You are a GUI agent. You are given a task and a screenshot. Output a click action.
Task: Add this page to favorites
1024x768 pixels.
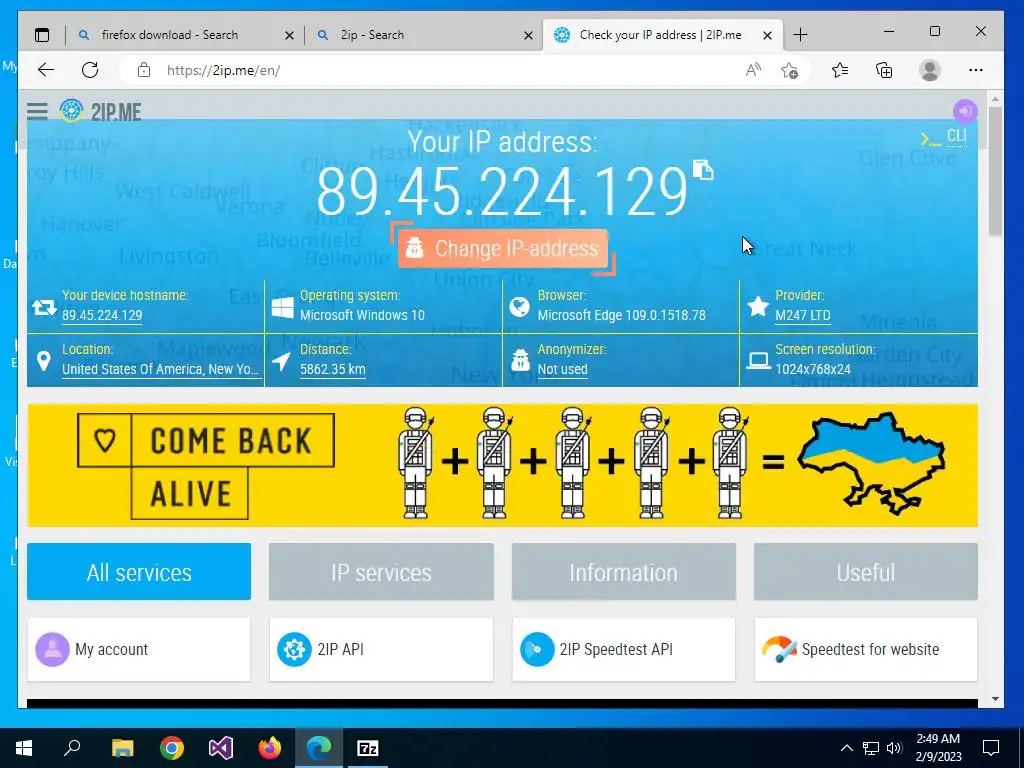click(x=790, y=70)
